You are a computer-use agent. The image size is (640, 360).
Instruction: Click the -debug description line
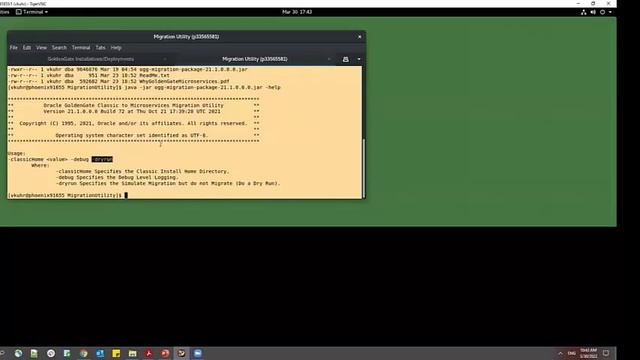[x=117, y=178]
